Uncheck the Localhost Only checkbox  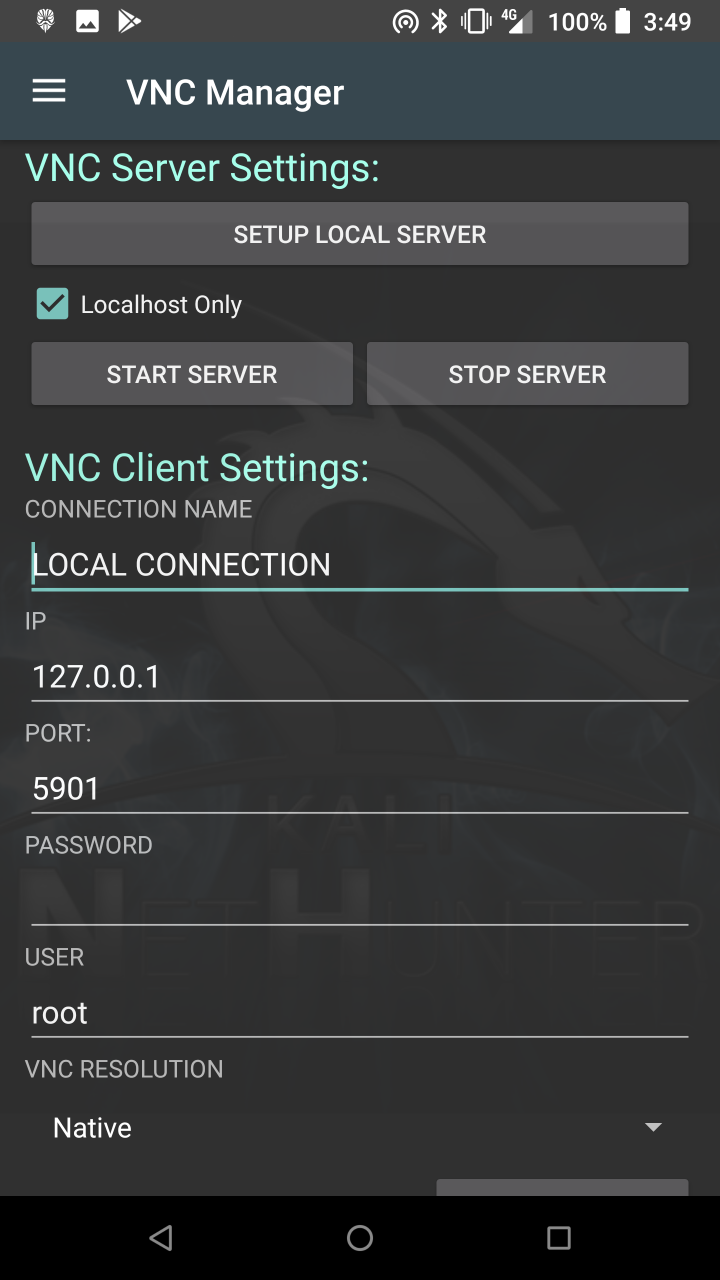pyautogui.click(x=52, y=304)
